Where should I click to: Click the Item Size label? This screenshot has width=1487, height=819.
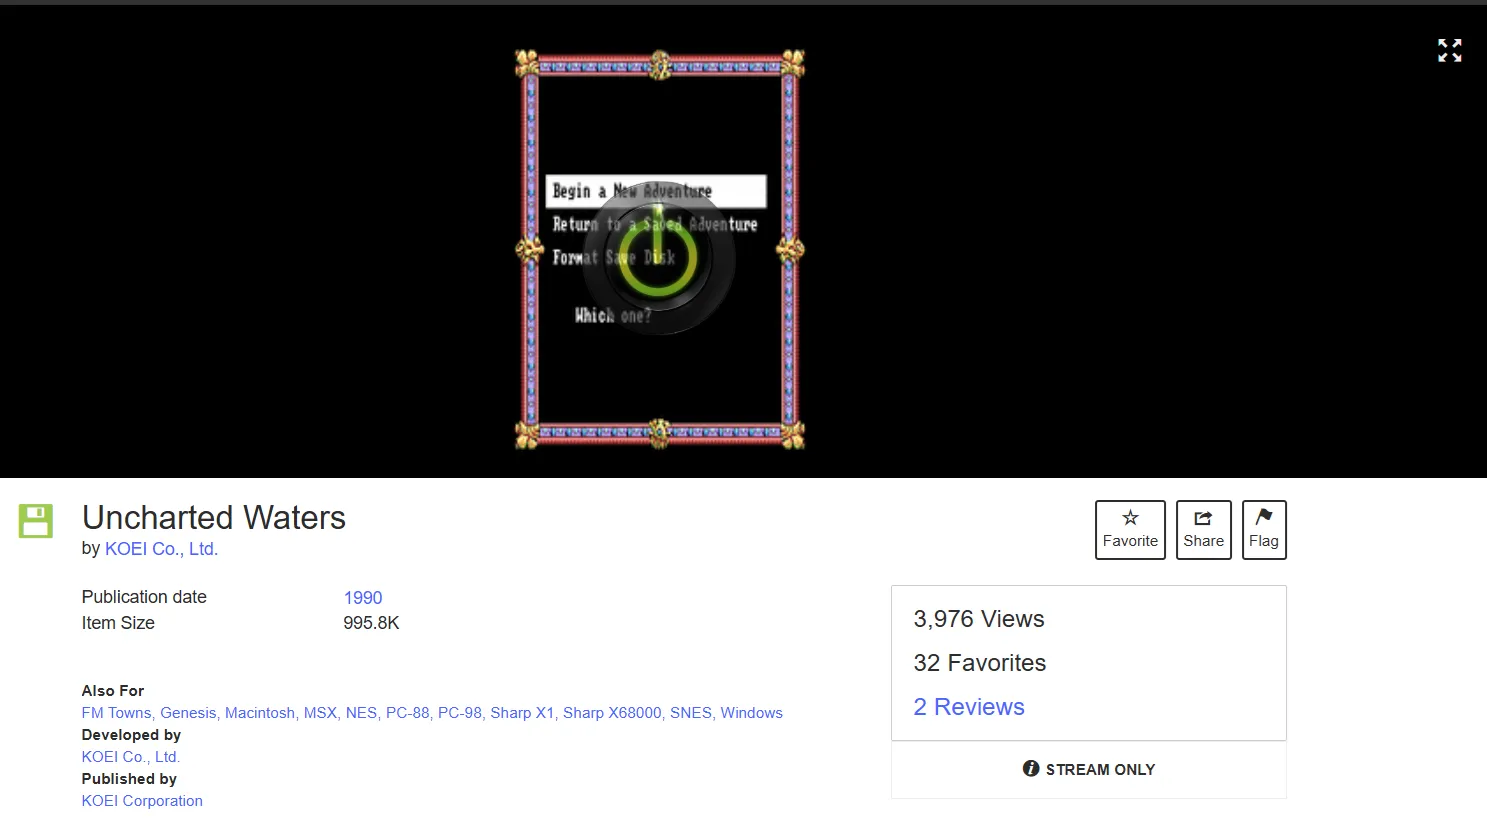(x=118, y=623)
